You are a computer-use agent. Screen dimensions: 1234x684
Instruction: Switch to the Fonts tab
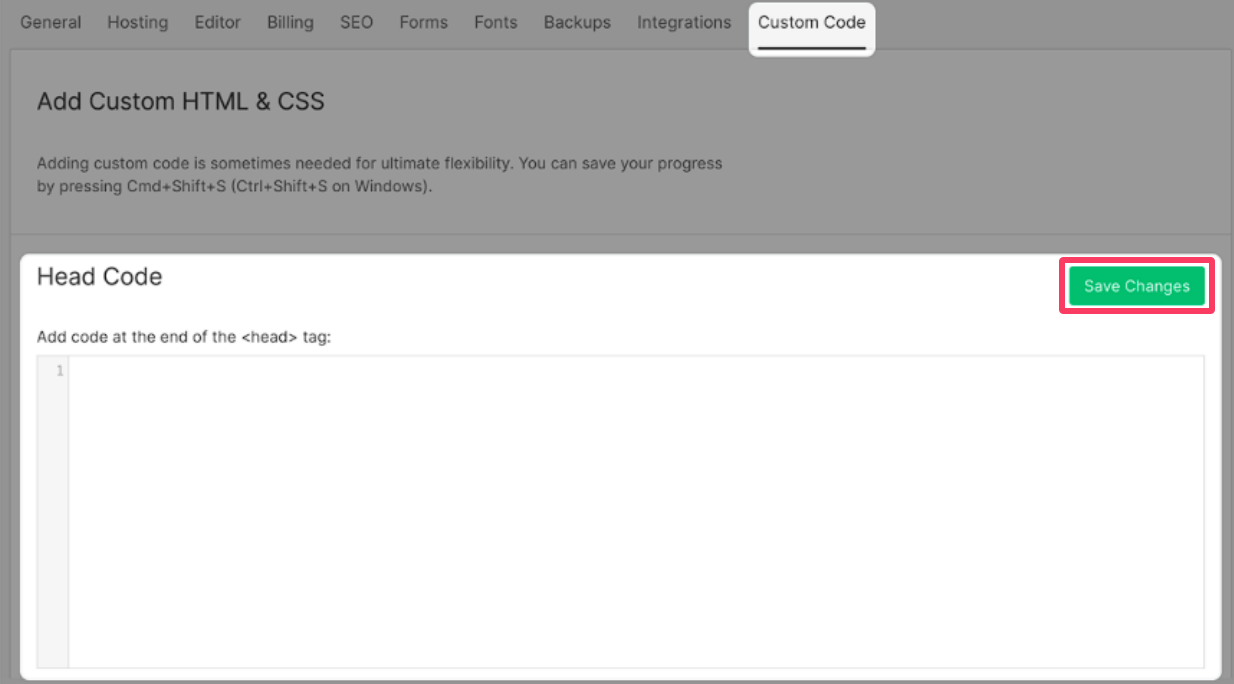tap(496, 22)
